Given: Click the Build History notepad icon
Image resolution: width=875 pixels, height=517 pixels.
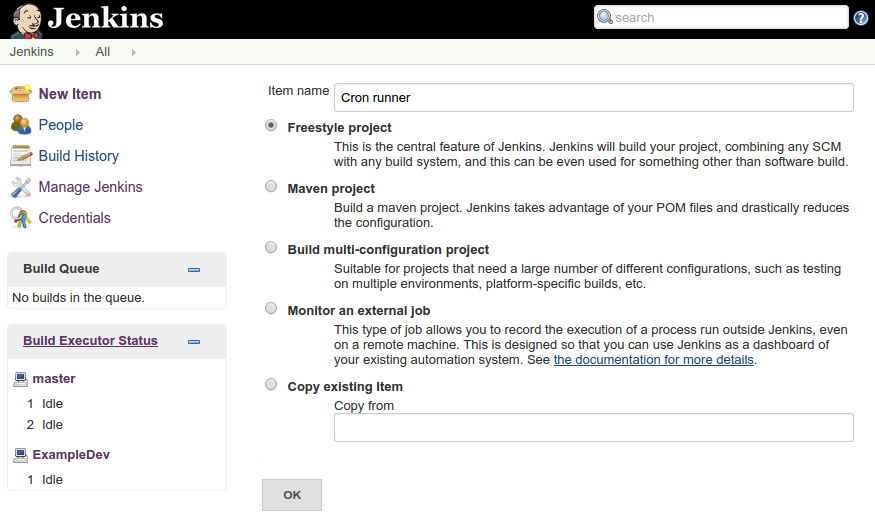Looking at the screenshot, I should pyautogui.click(x=21, y=156).
